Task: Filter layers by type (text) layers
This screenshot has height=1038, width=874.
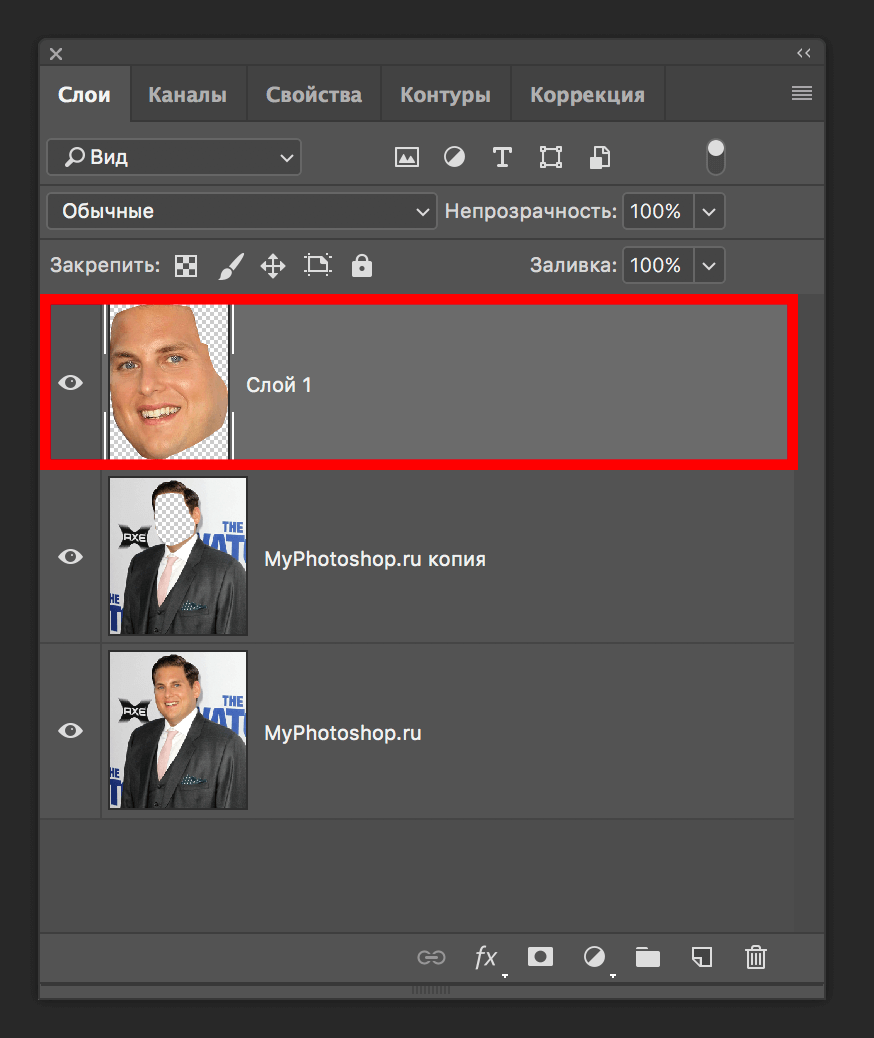Action: tap(502, 157)
